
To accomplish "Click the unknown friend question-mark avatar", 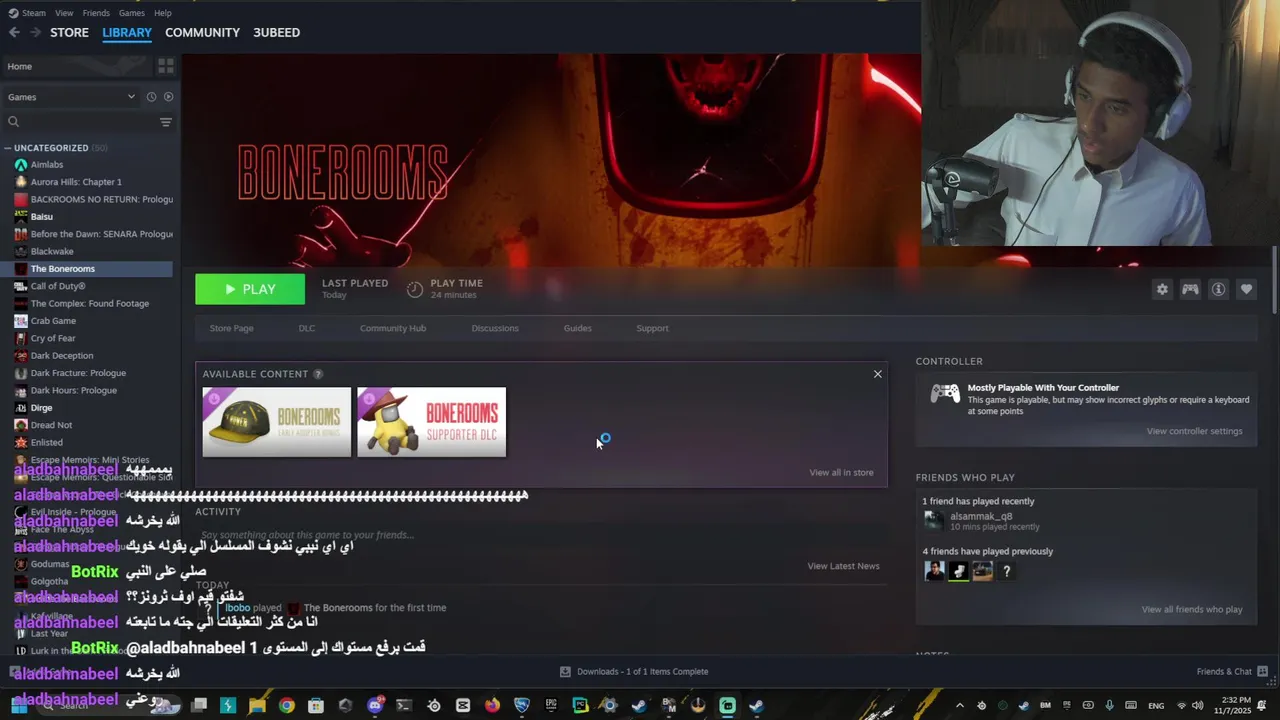I will (x=1007, y=571).
